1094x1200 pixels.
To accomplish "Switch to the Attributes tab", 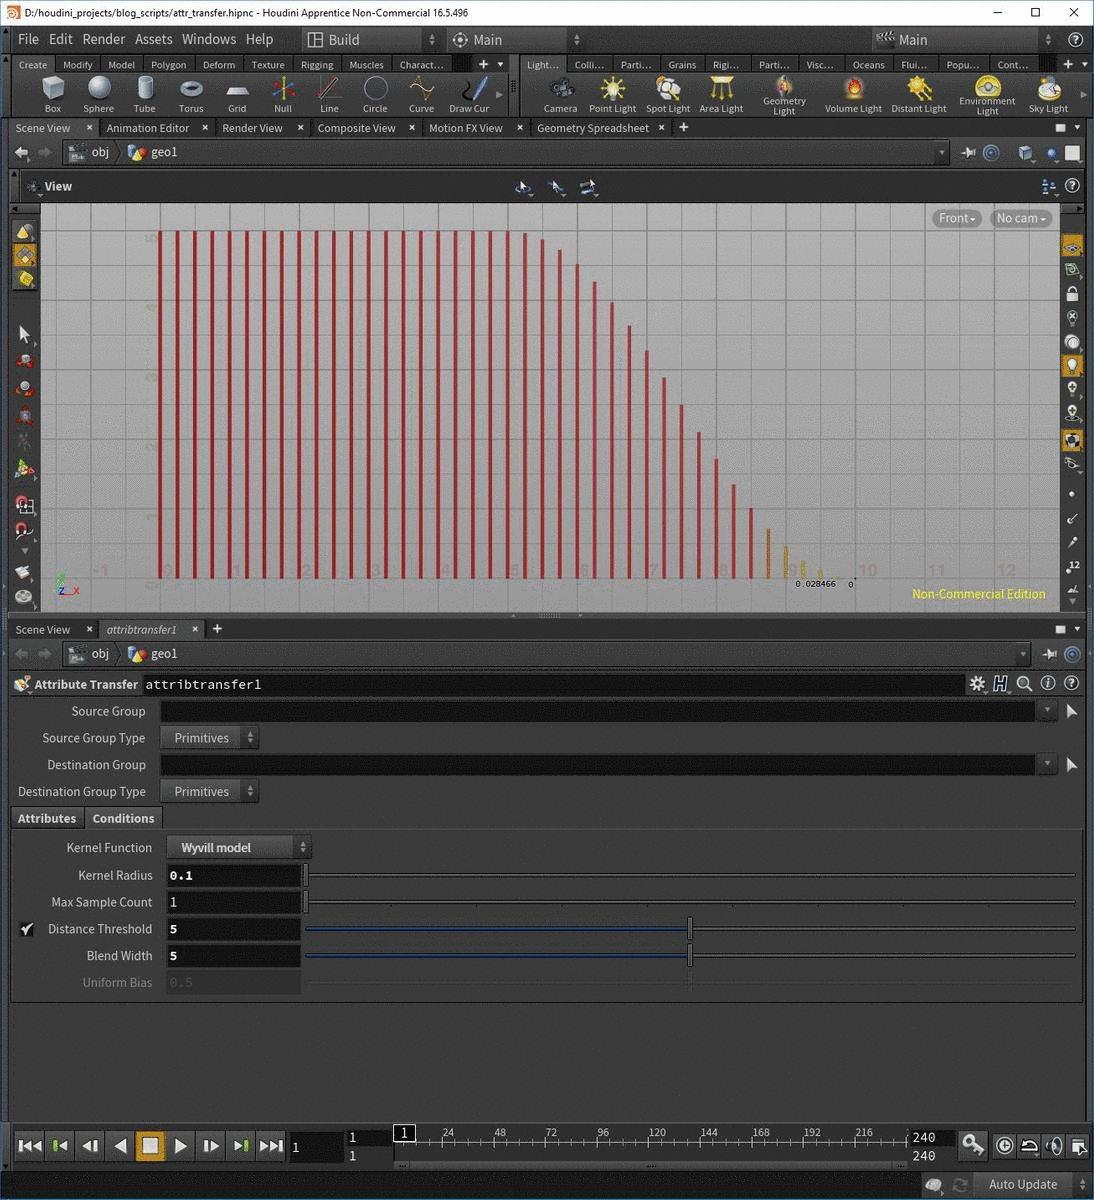I will click(x=47, y=818).
